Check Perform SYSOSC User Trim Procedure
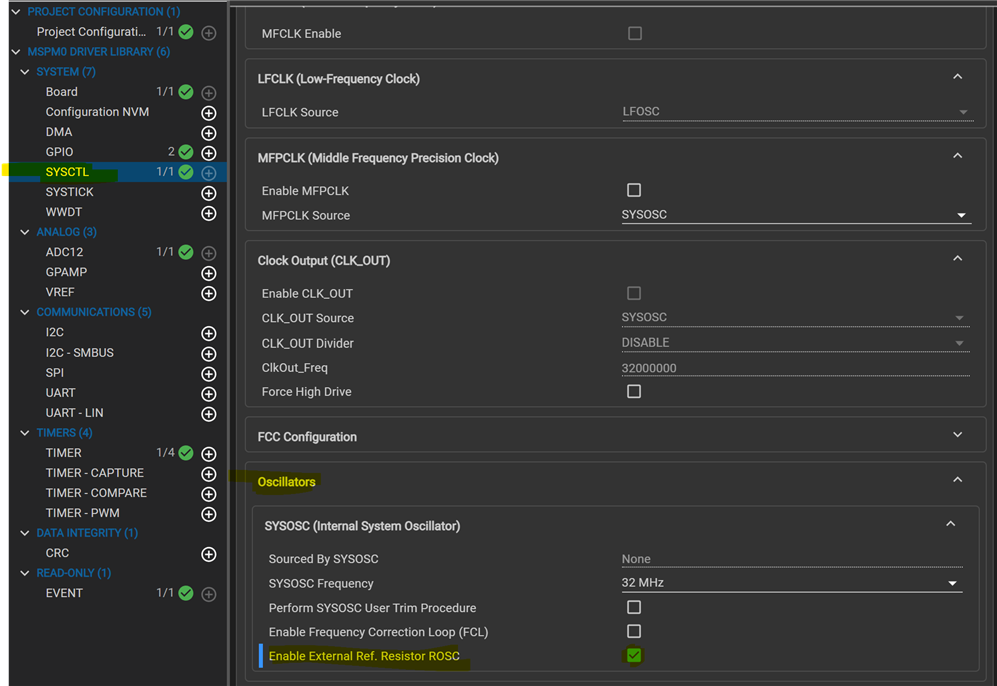997x686 pixels. coord(634,607)
